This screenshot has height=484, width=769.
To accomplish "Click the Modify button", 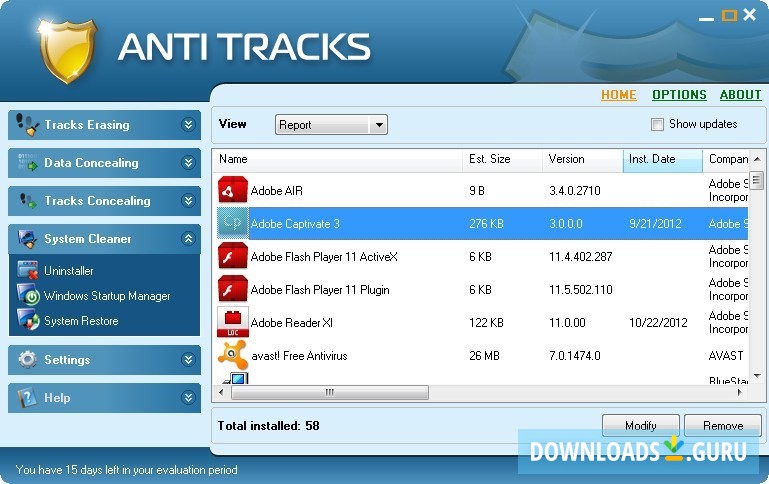I will (x=641, y=425).
